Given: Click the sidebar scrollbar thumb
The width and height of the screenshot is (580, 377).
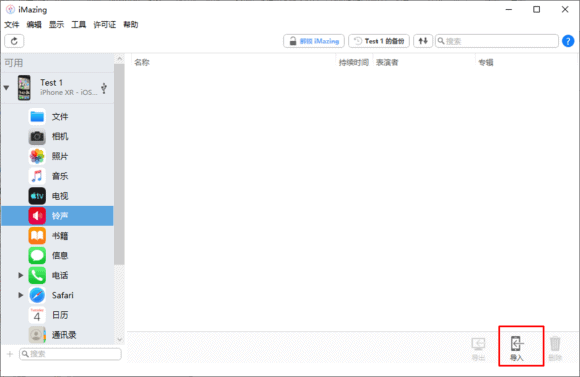Looking at the screenshot, I should 119,164.
